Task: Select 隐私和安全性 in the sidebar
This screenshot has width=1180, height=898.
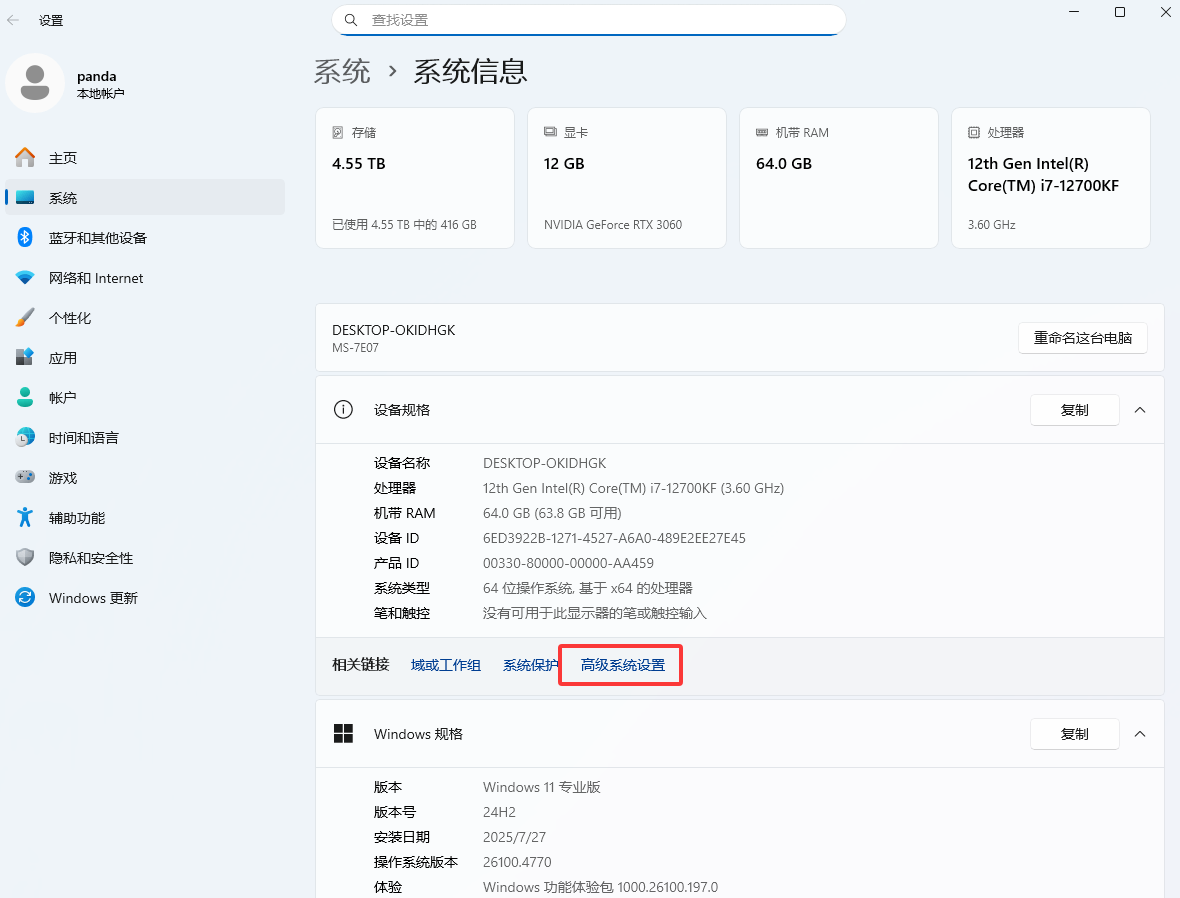Action: (x=144, y=557)
